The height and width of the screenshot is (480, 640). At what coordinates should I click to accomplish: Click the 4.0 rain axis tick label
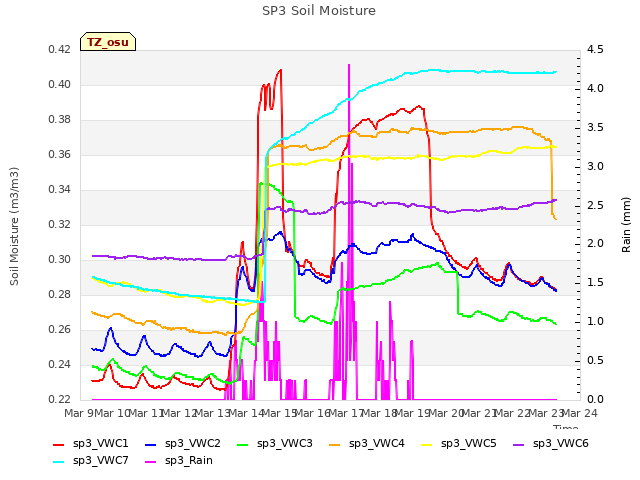click(x=595, y=89)
